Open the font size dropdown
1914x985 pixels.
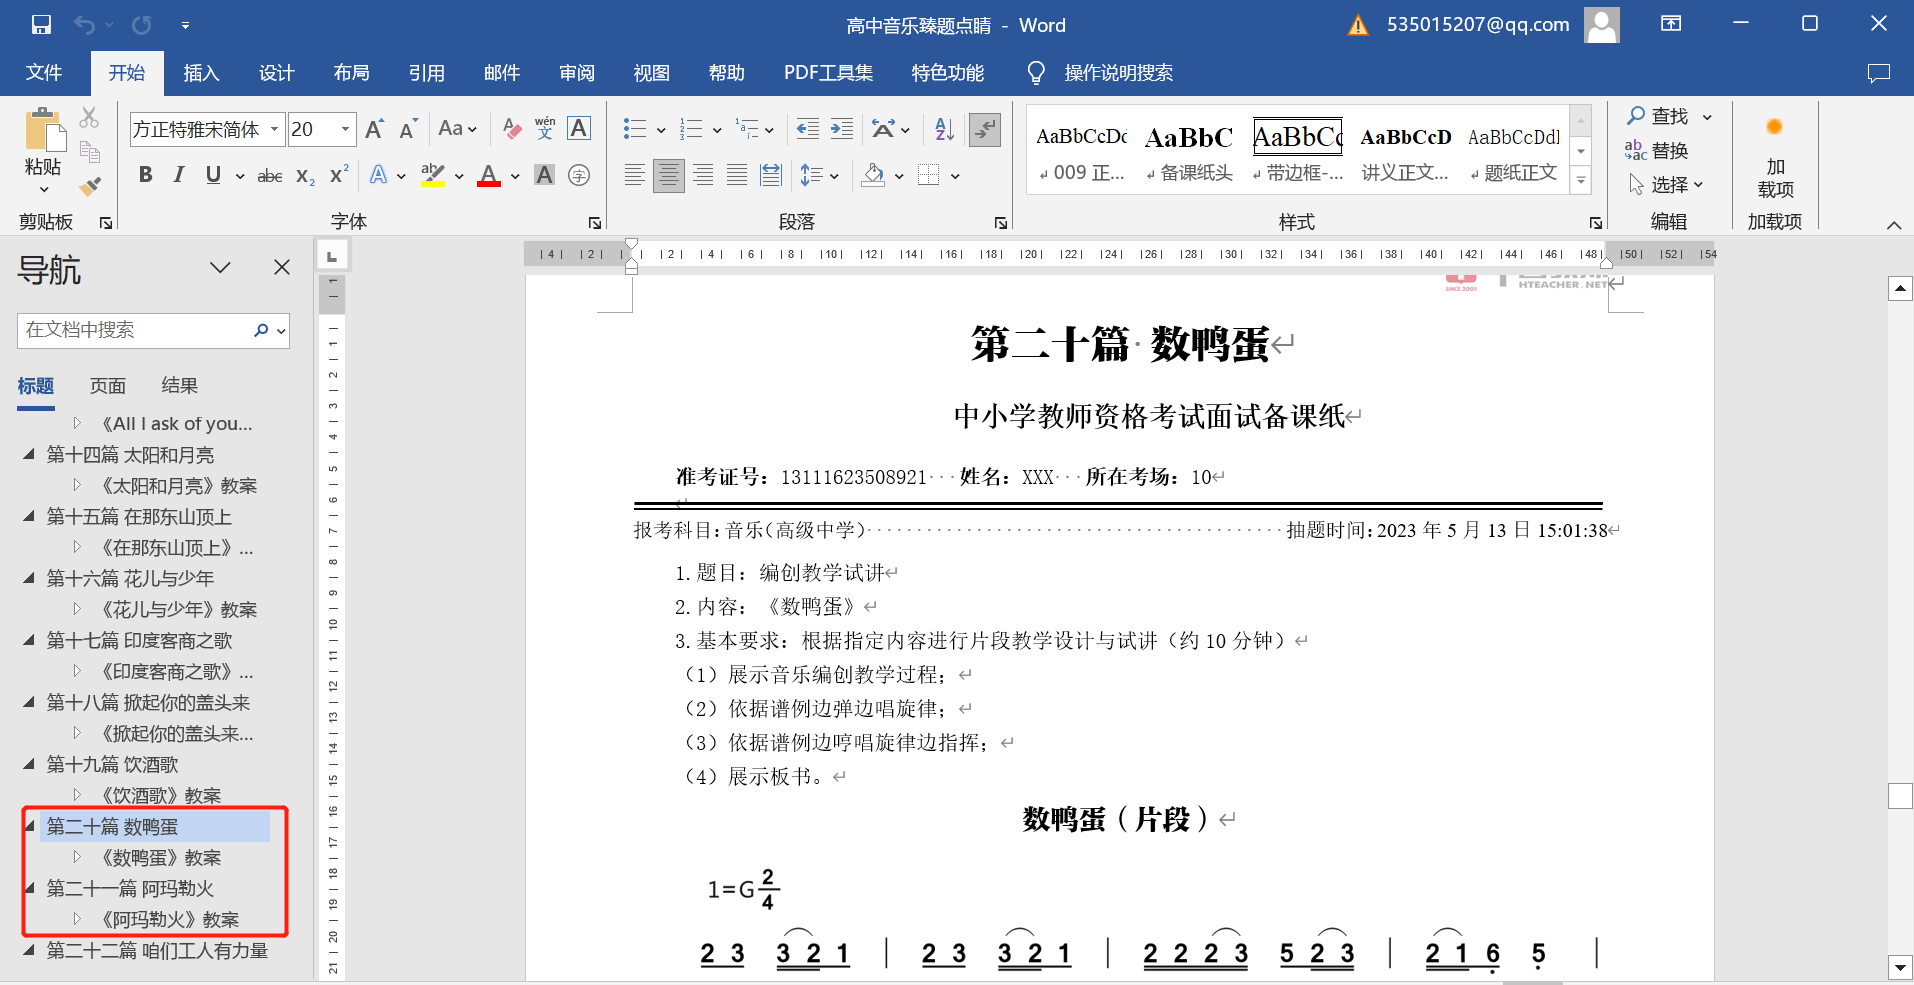click(x=345, y=129)
